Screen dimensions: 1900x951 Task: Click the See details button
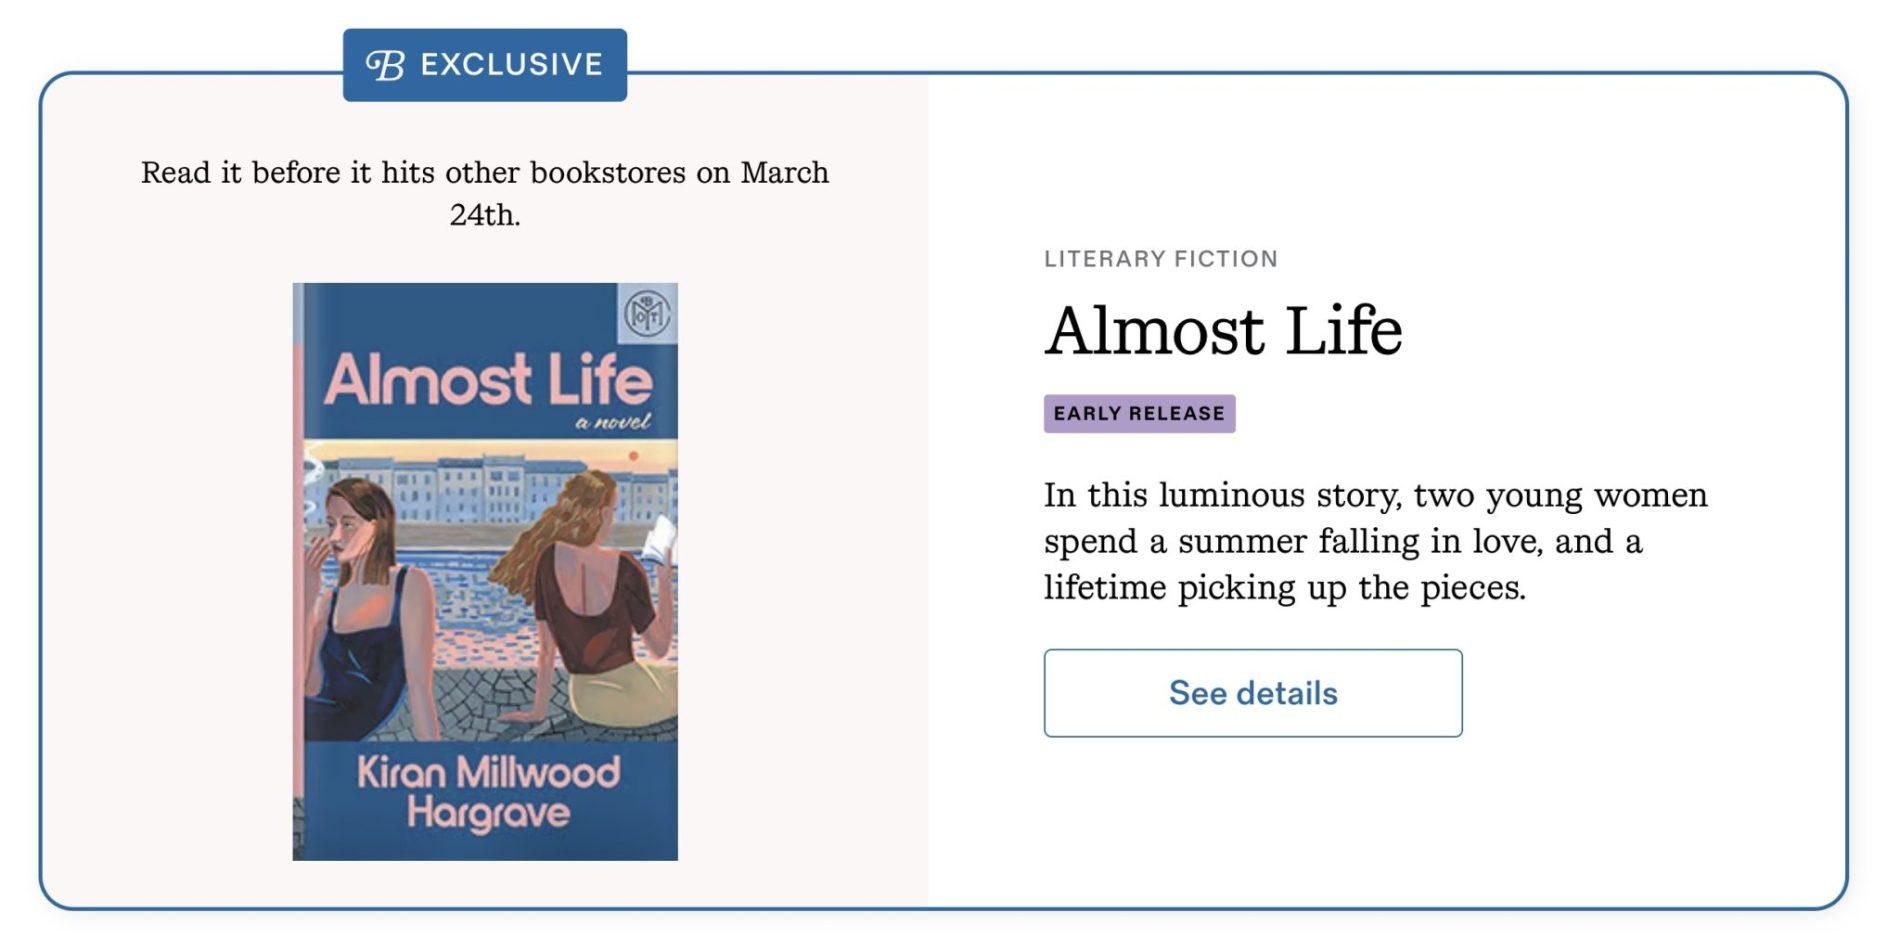(x=1252, y=693)
